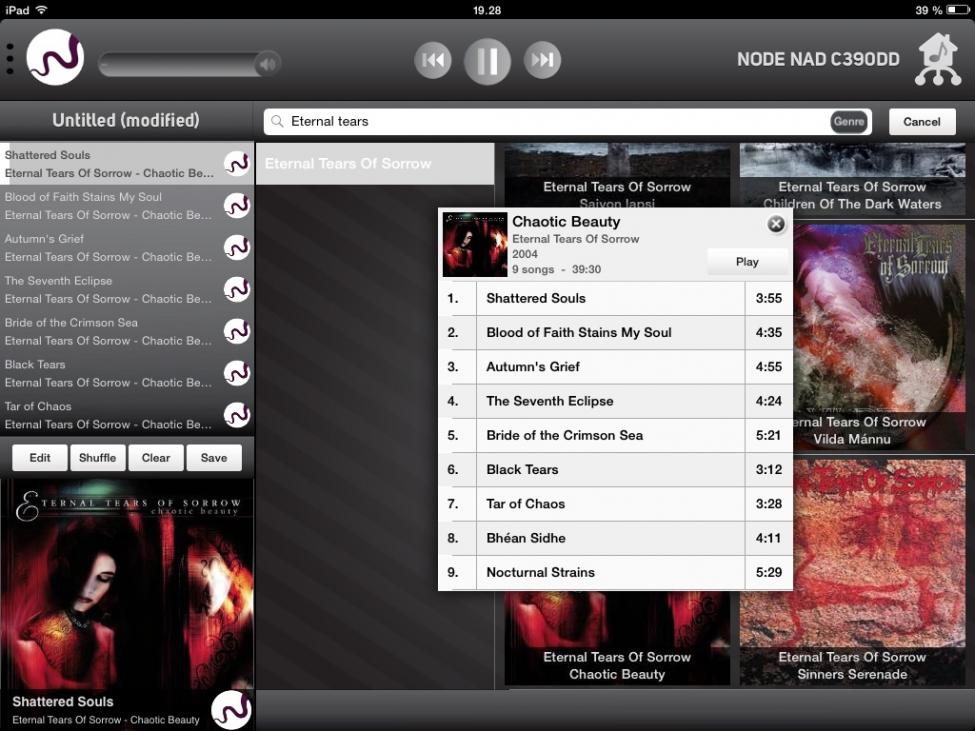This screenshot has width=975, height=731.
Task: Edit the play queue
Action: (40, 457)
